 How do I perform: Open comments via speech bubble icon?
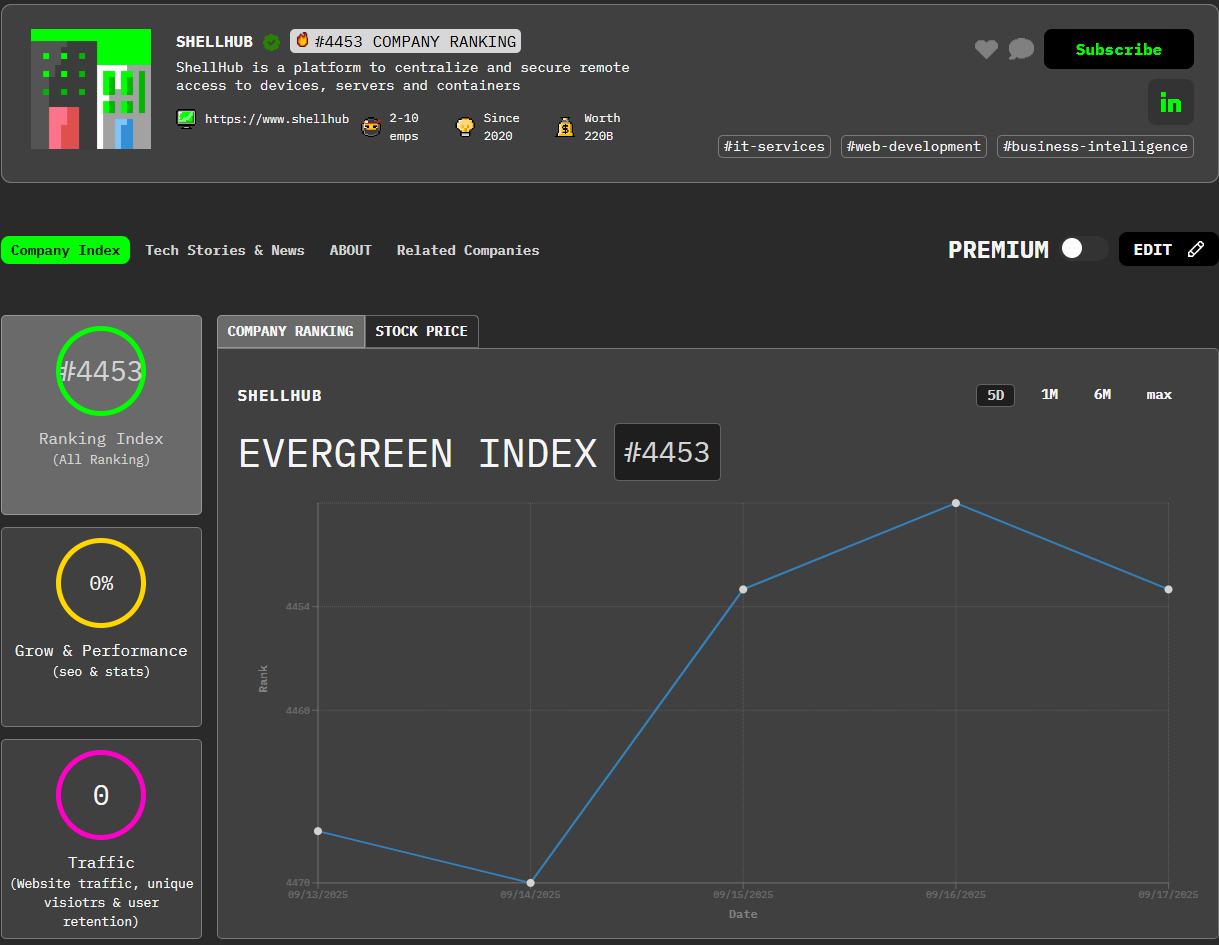coord(1021,49)
